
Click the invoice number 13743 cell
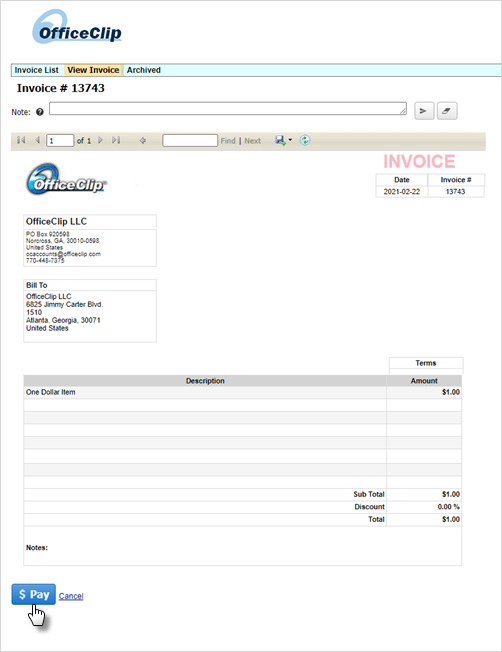[x=455, y=192]
